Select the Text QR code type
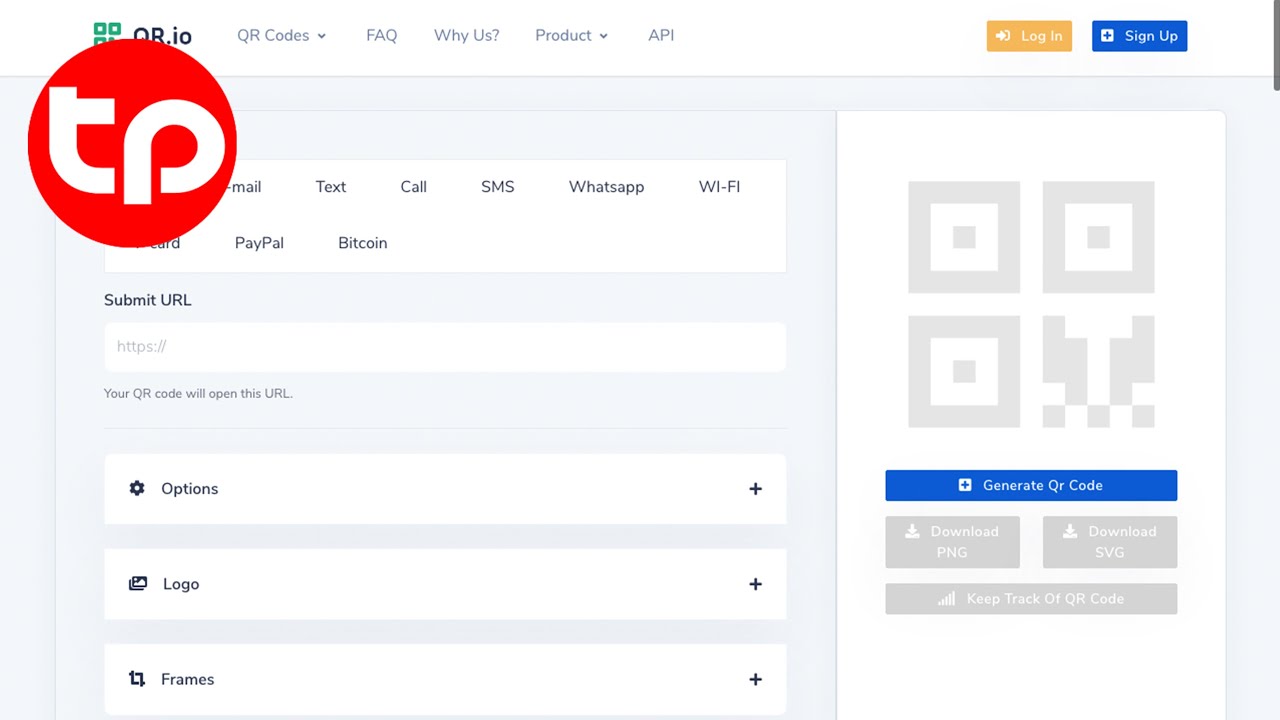Screen dimensions: 1280x720 [331, 187]
